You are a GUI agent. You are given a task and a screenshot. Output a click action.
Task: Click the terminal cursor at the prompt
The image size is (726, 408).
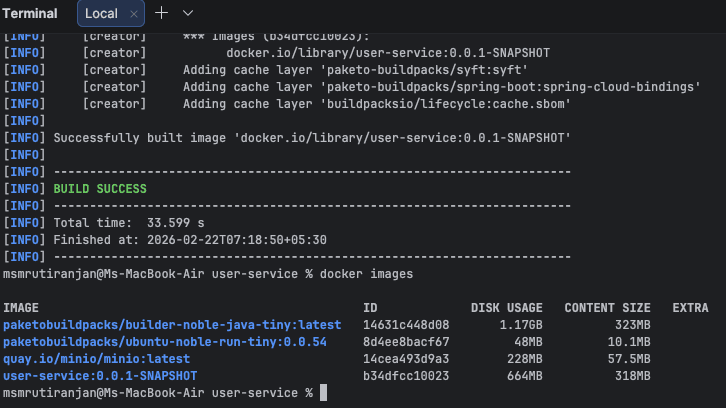coord(322,393)
